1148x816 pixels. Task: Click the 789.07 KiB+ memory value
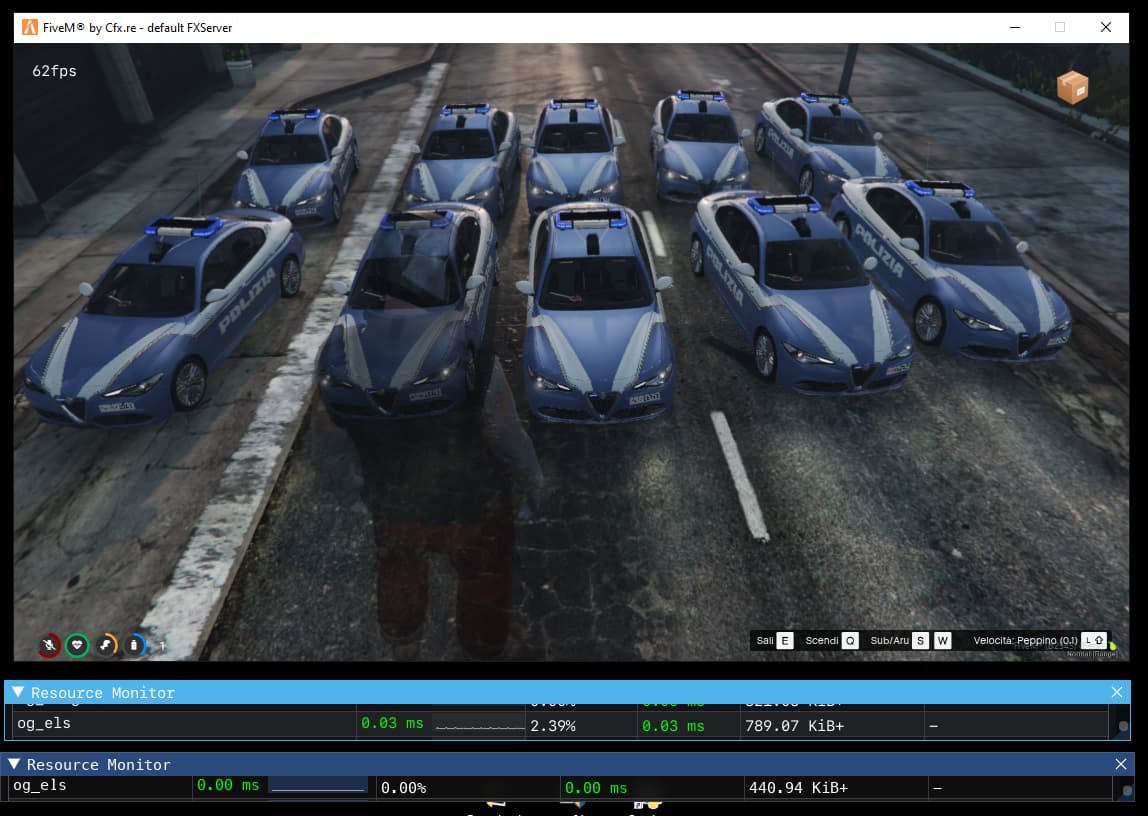pyautogui.click(x=794, y=726)
